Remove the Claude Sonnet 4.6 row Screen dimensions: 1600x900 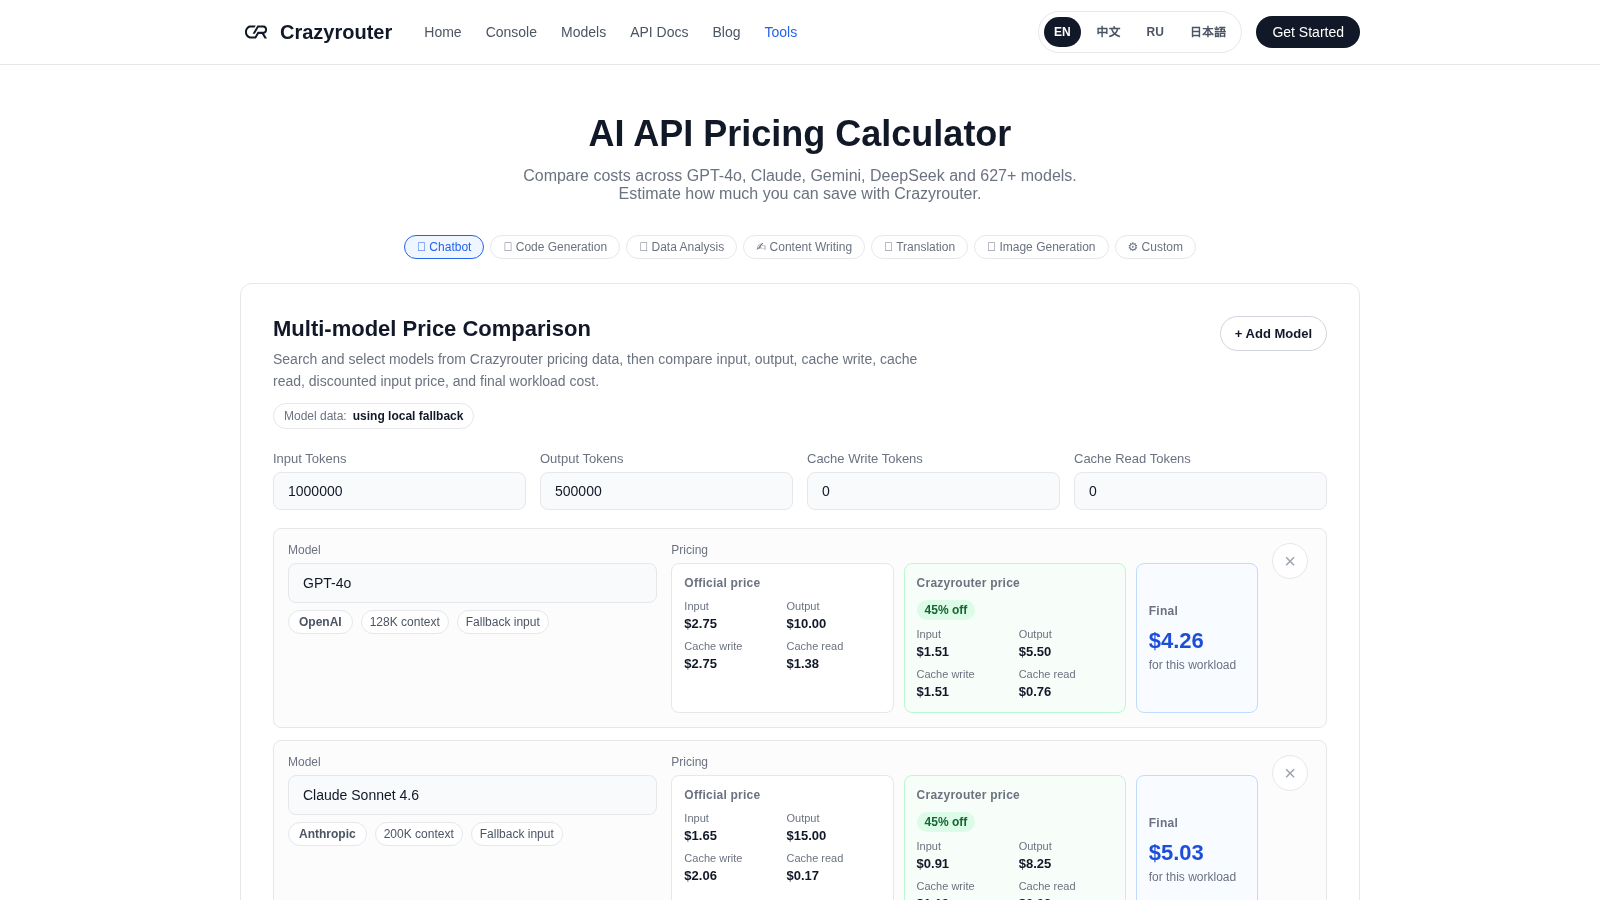pos(1290,773)
